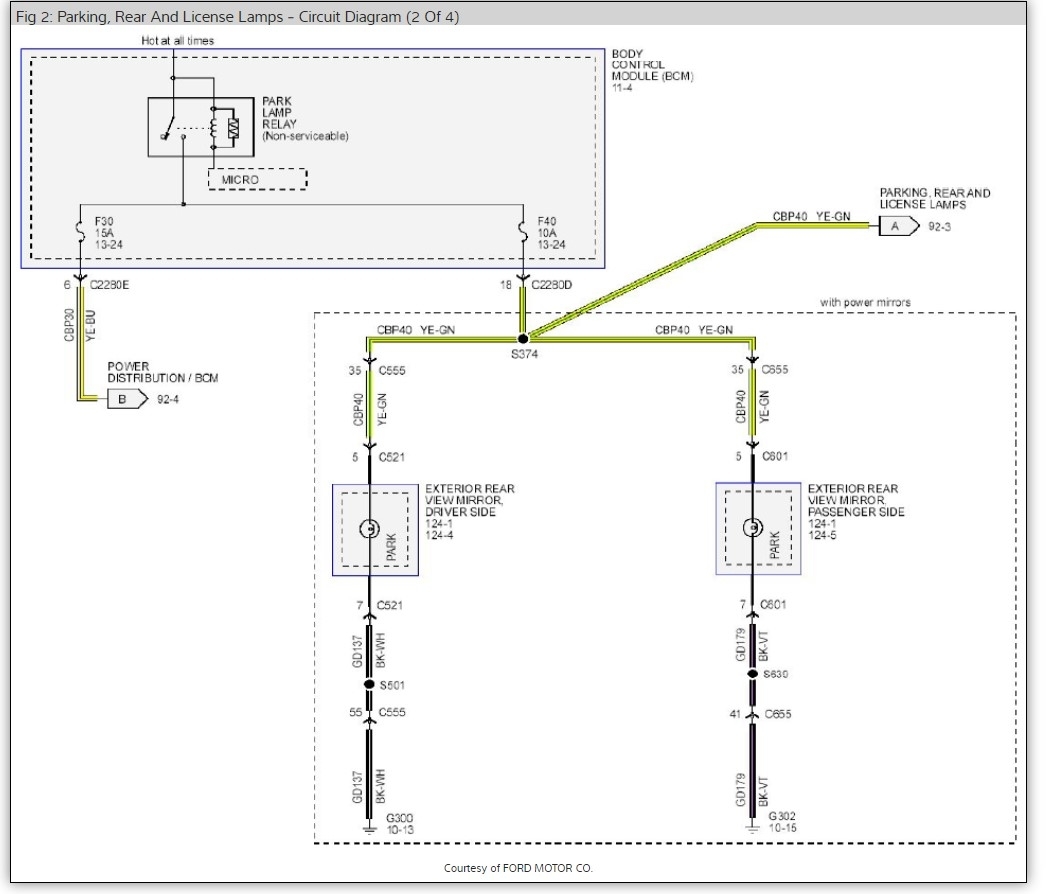Click pin 35 connector label C655

[x=774, y=370]
